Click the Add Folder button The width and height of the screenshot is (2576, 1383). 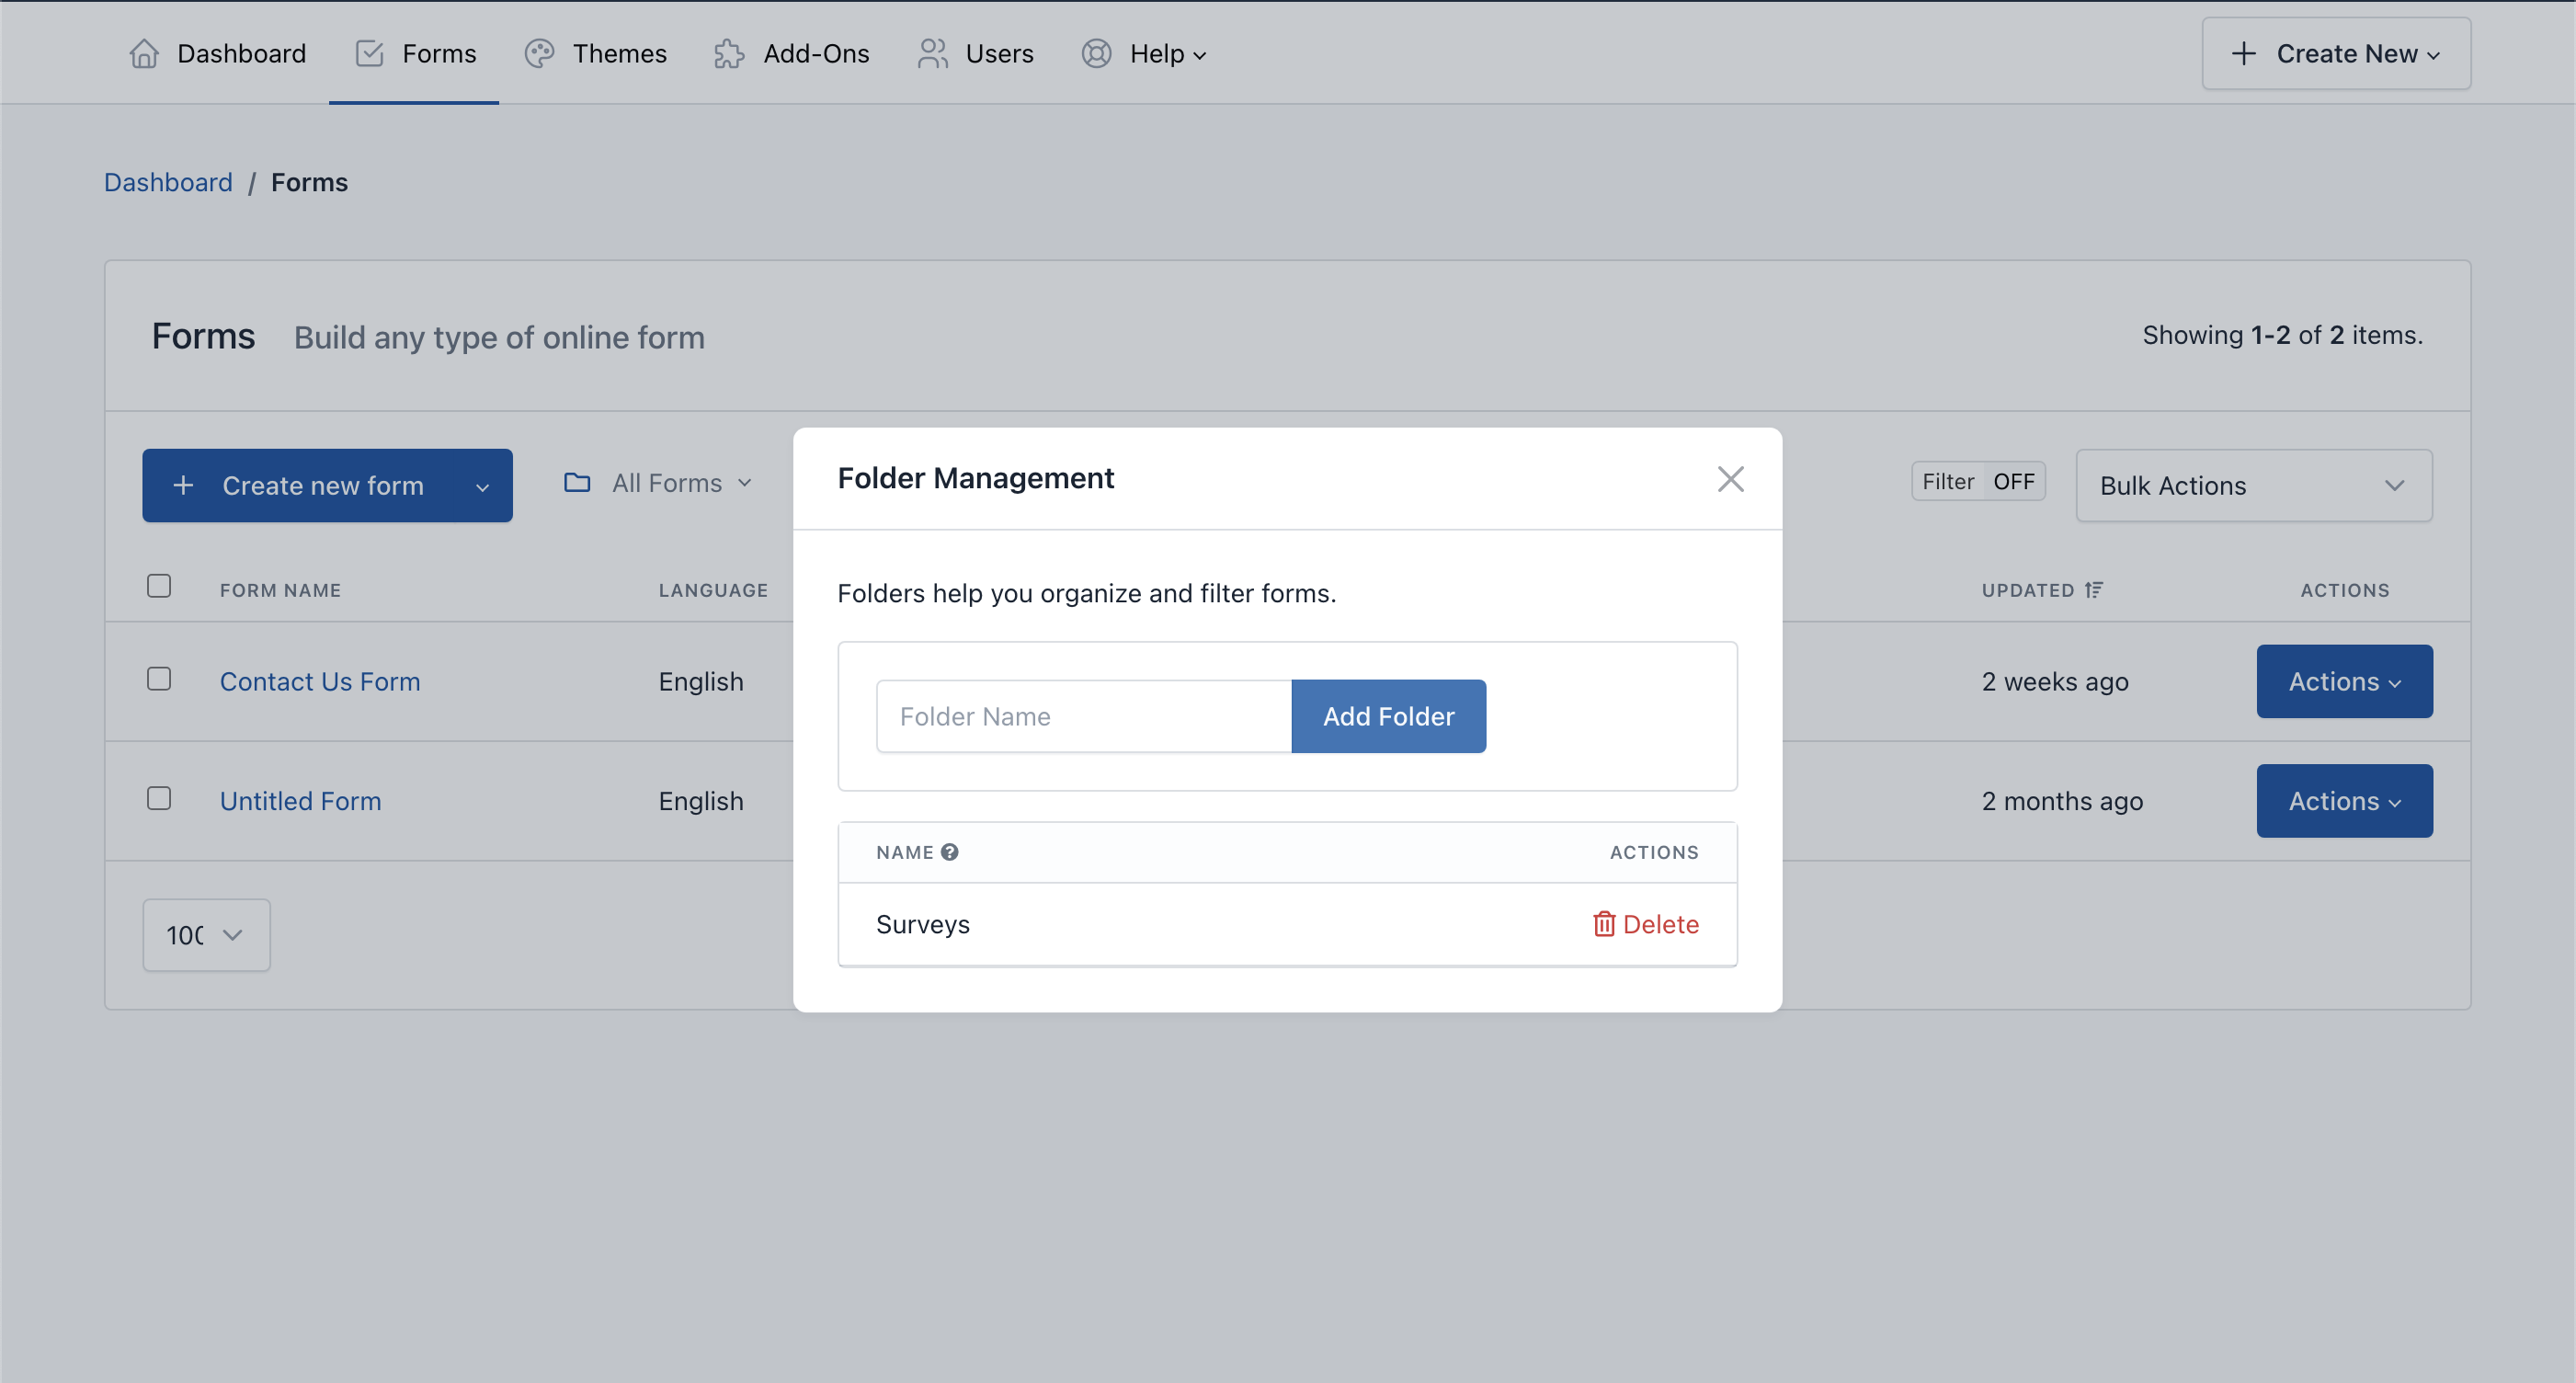pos(1388,715)
